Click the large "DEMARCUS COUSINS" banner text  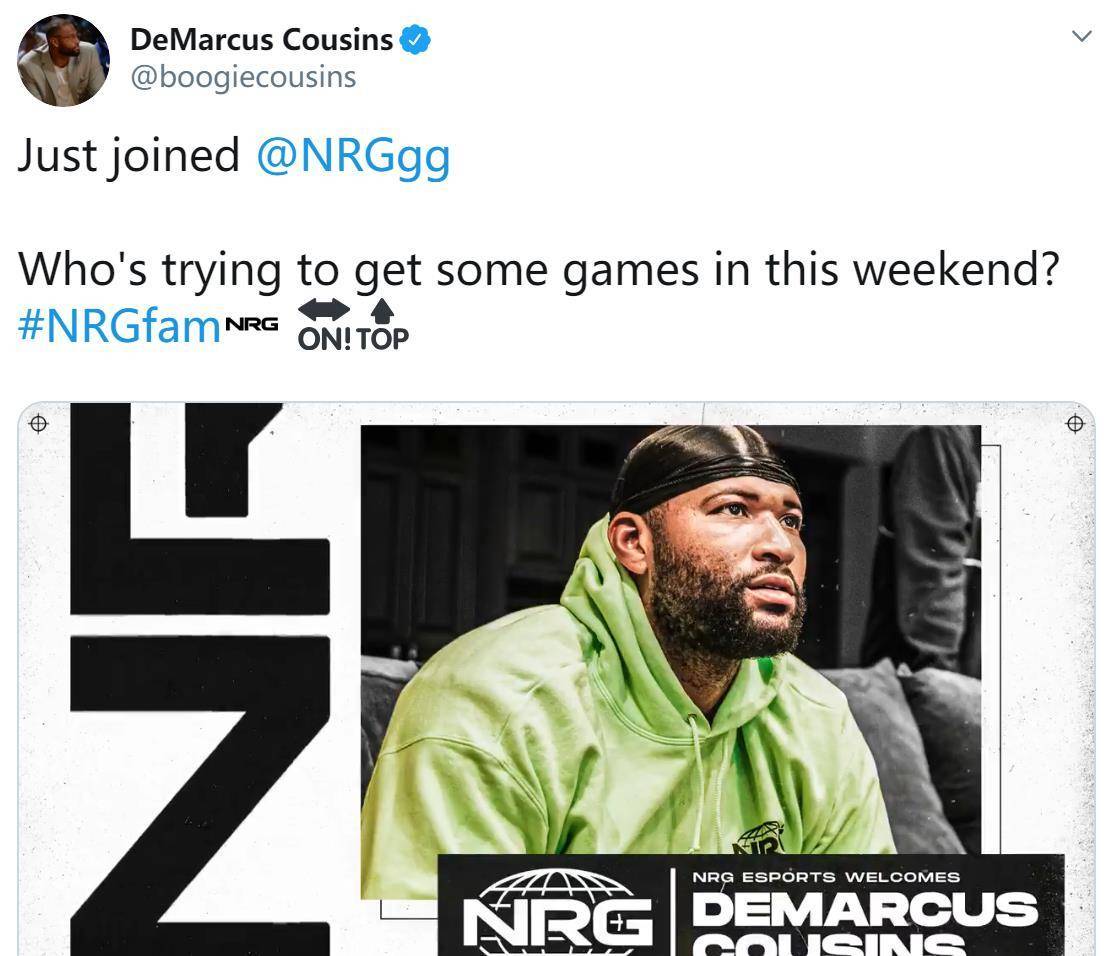coord(864,920)
